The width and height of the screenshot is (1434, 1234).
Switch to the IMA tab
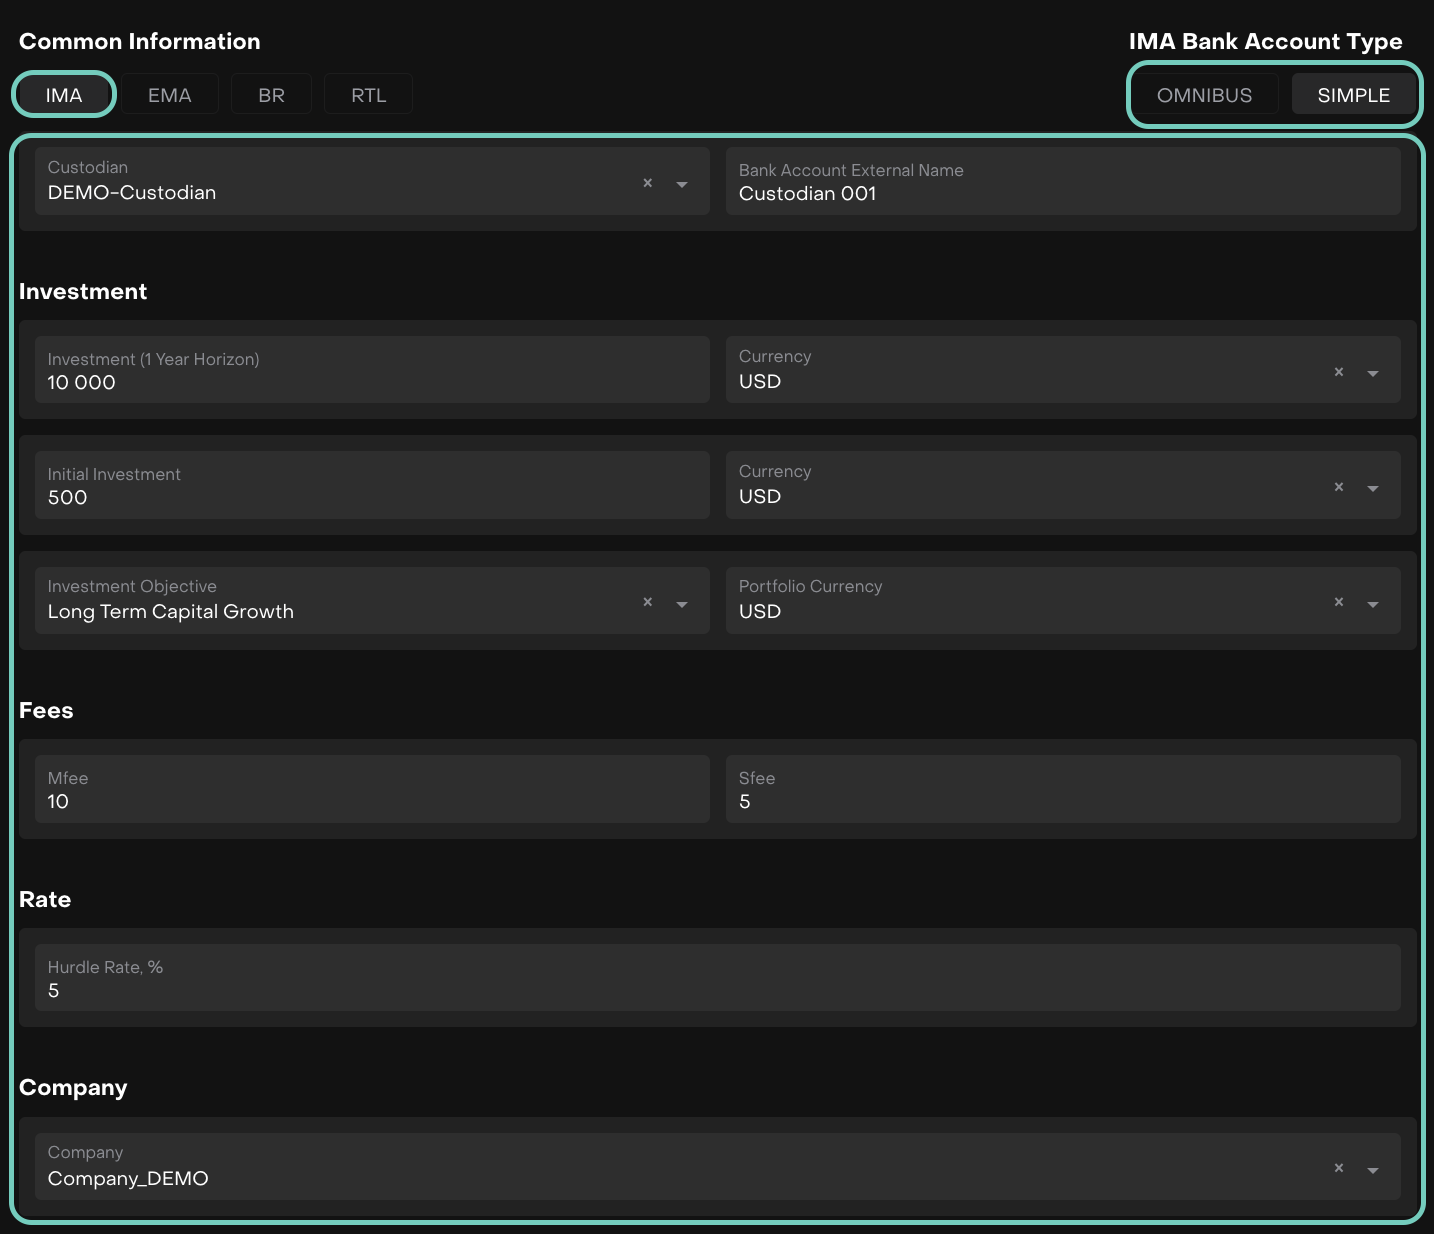(64, 95)
